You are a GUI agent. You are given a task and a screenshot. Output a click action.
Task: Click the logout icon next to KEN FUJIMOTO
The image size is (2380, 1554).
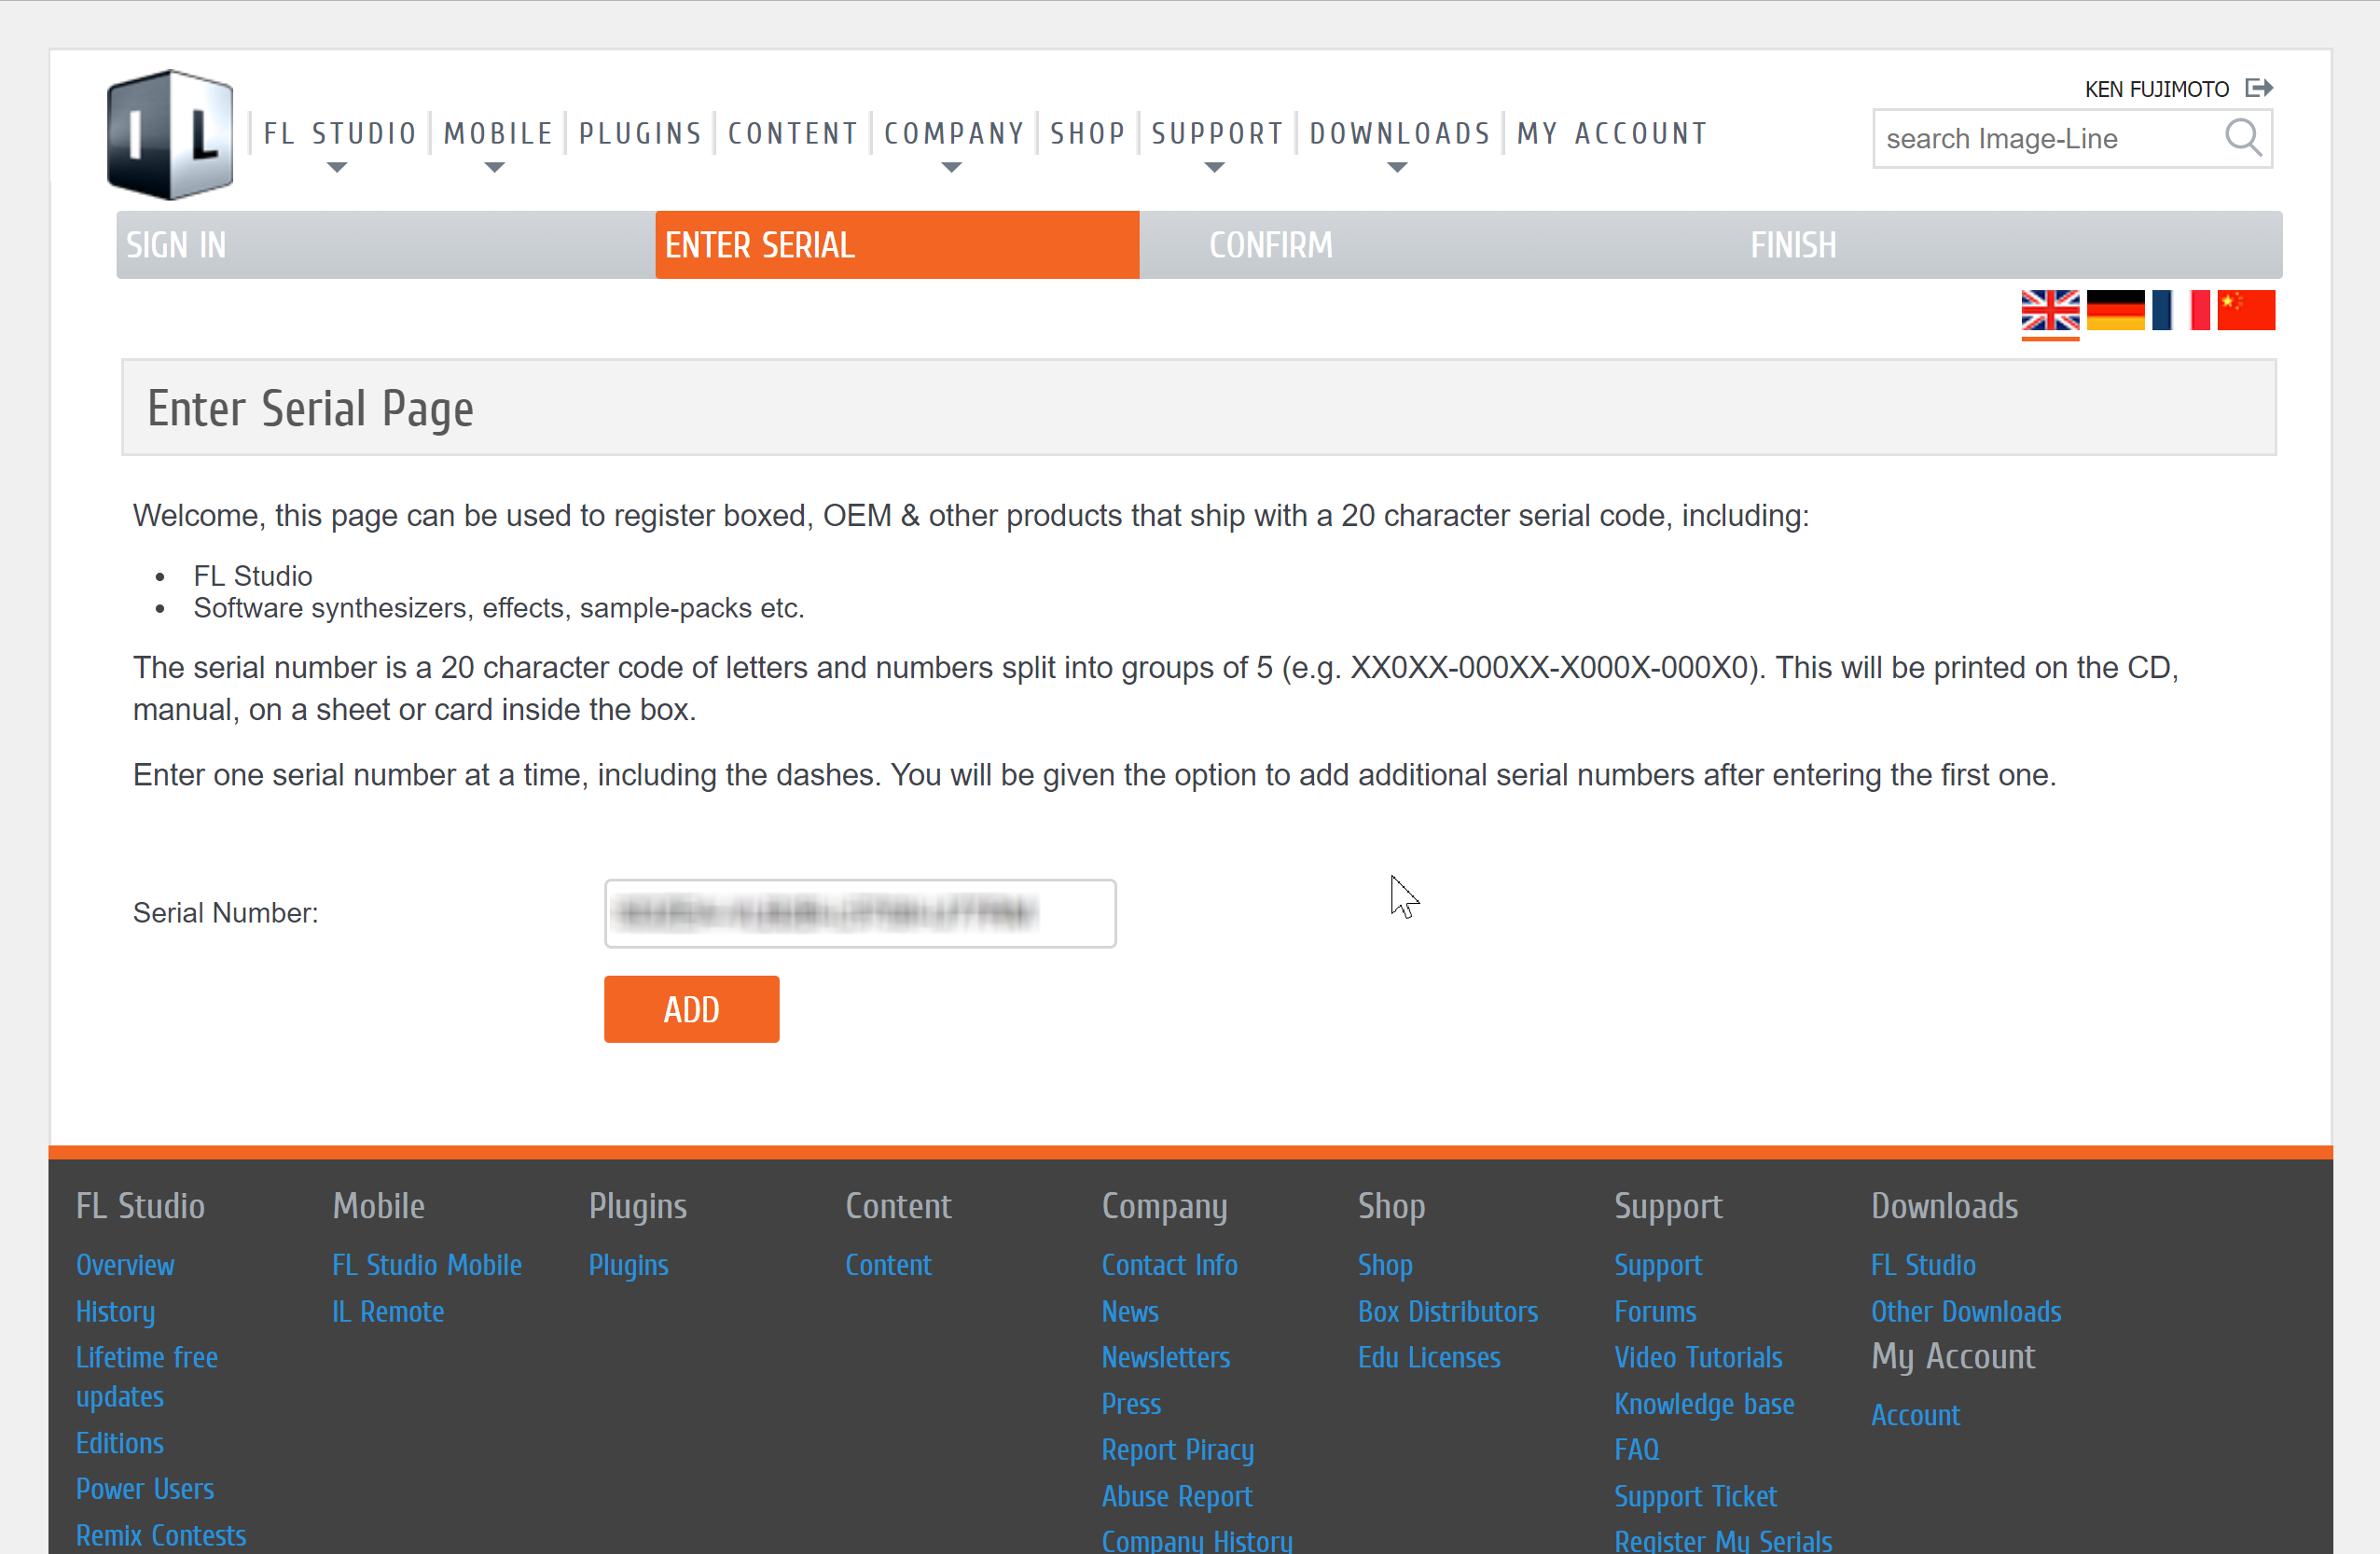(x=2259, y=88)
